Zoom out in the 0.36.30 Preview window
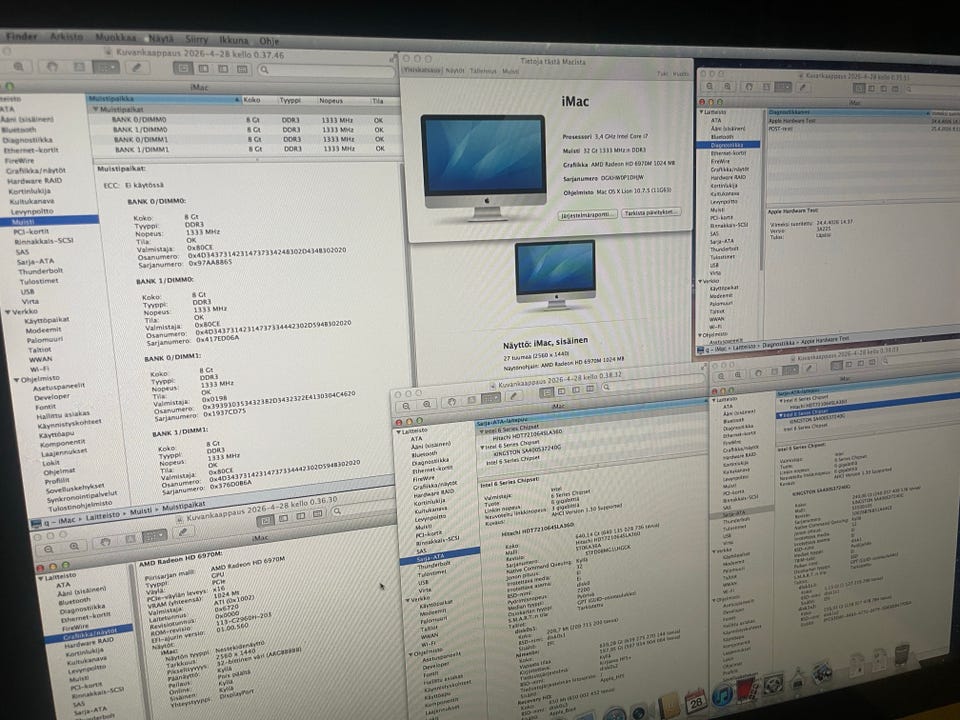 48,548
